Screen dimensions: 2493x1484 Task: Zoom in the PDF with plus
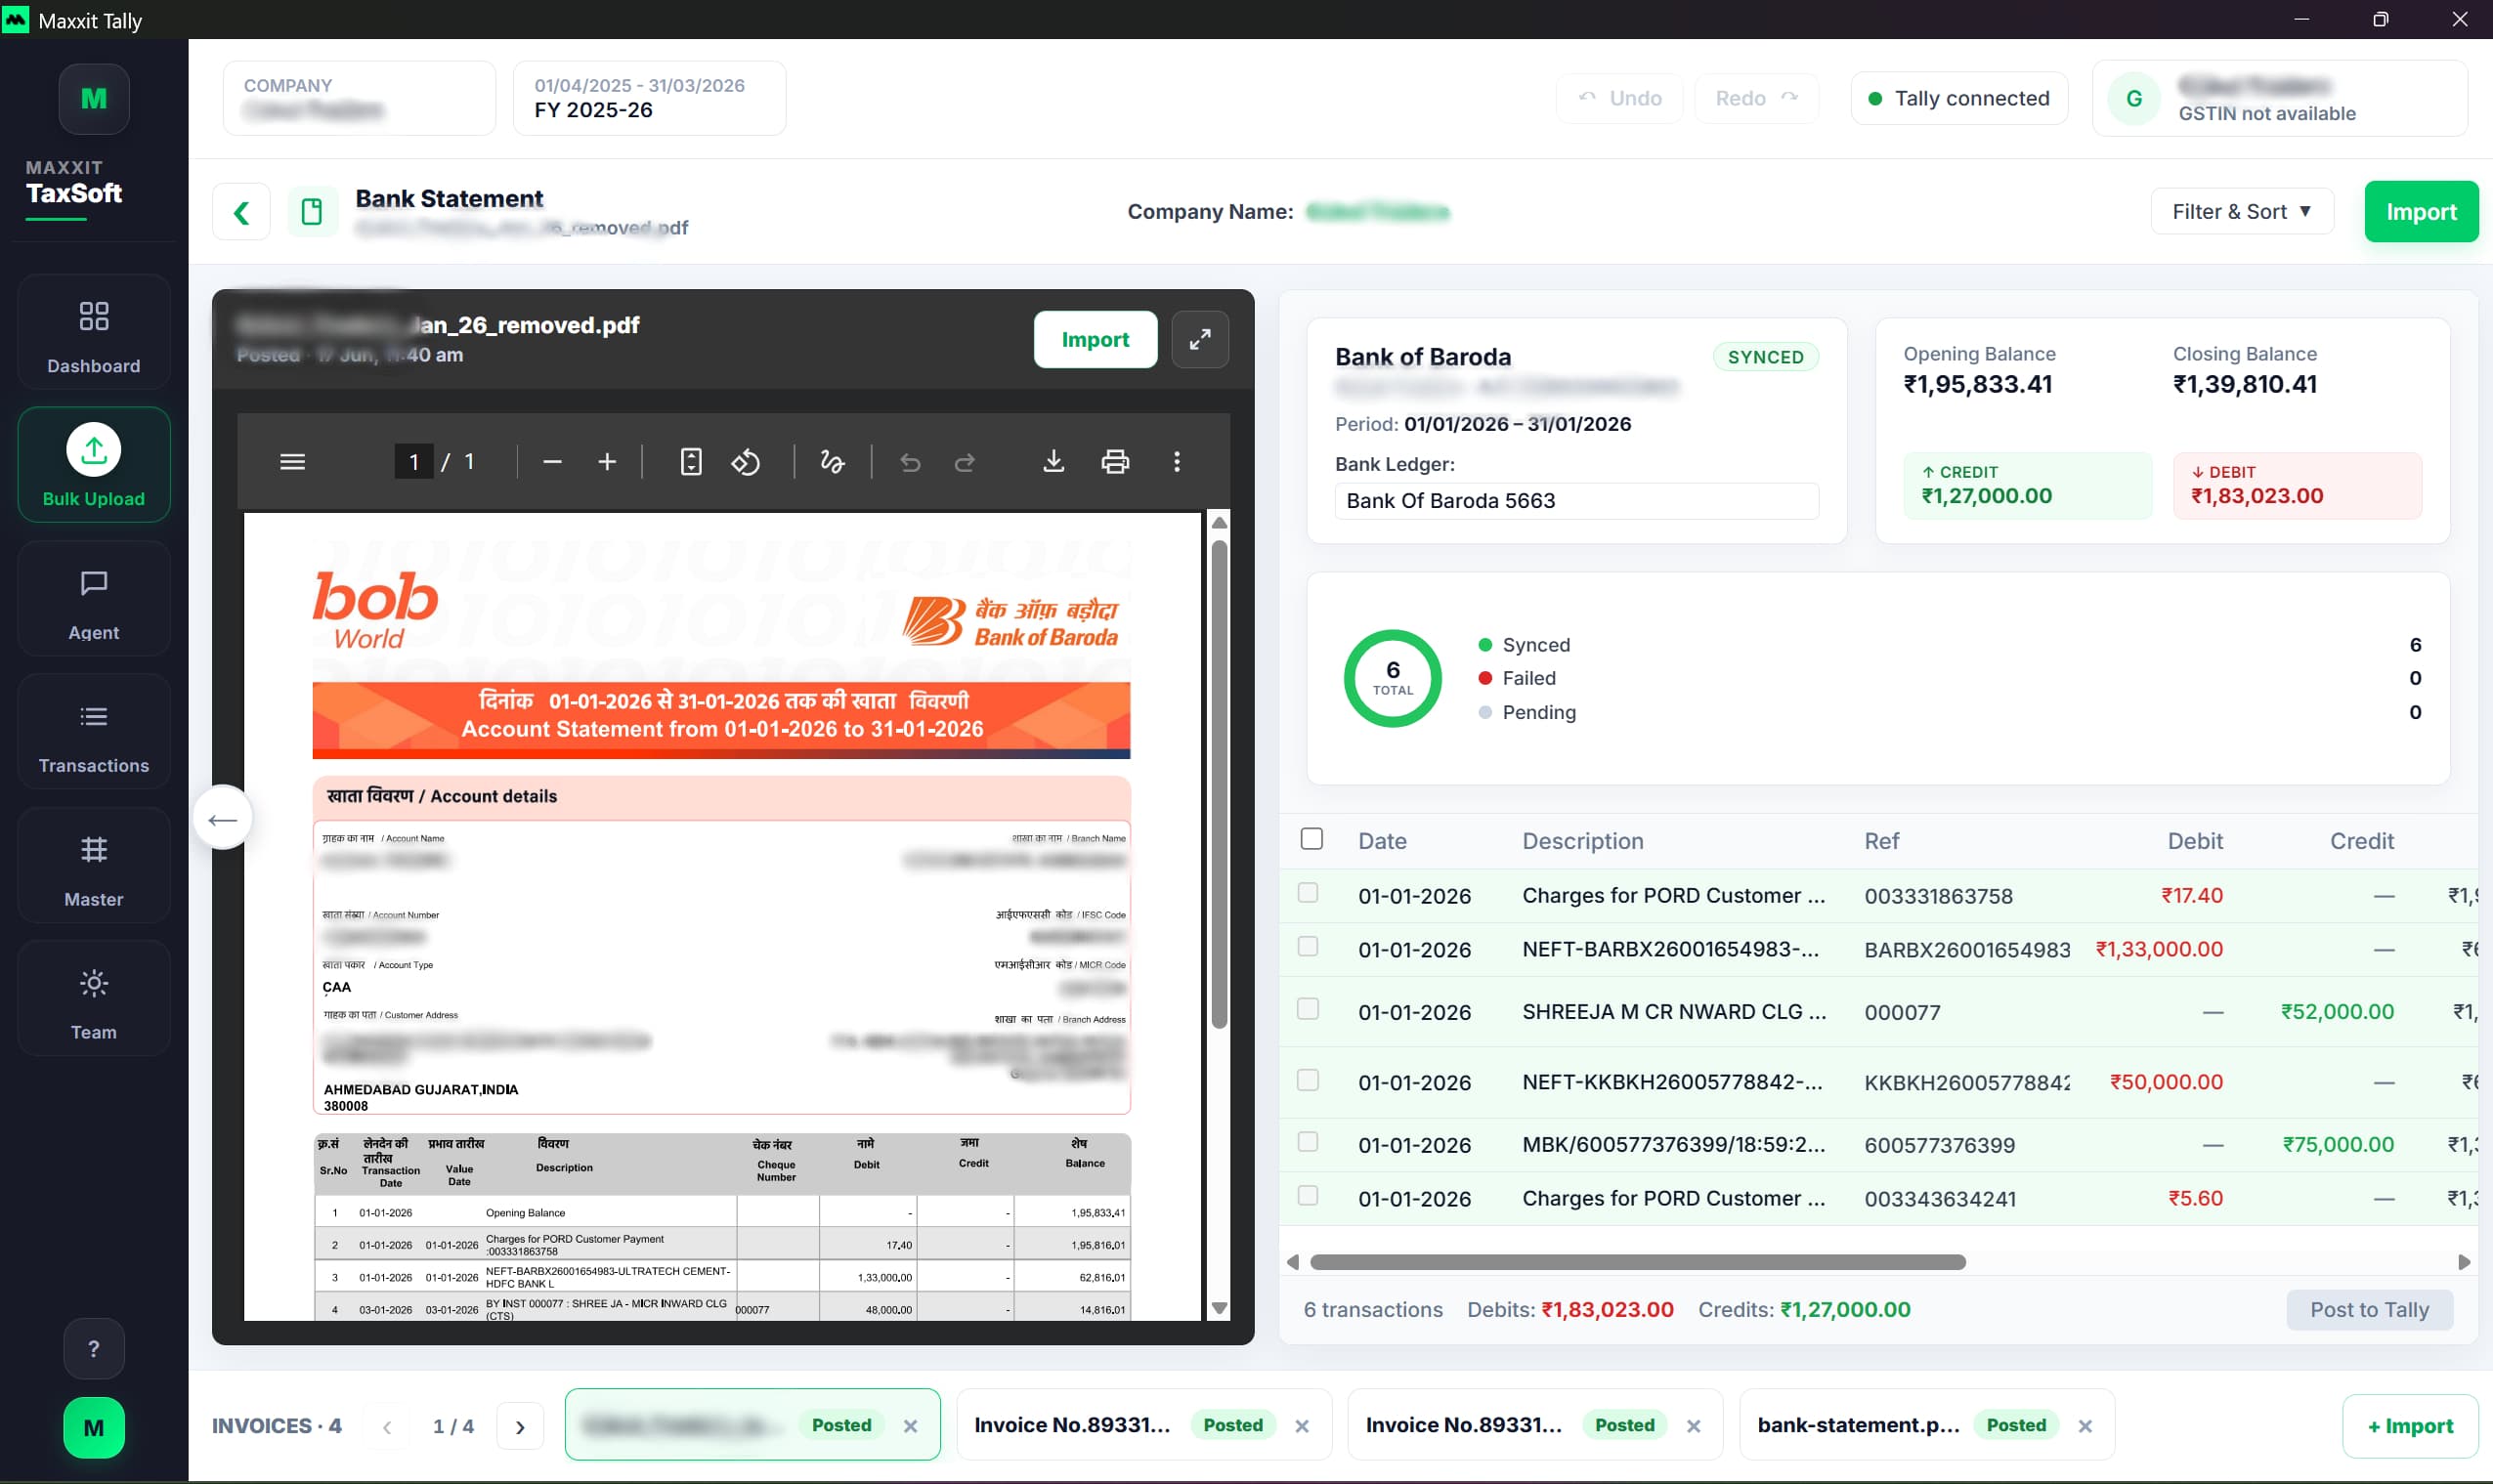607,462
